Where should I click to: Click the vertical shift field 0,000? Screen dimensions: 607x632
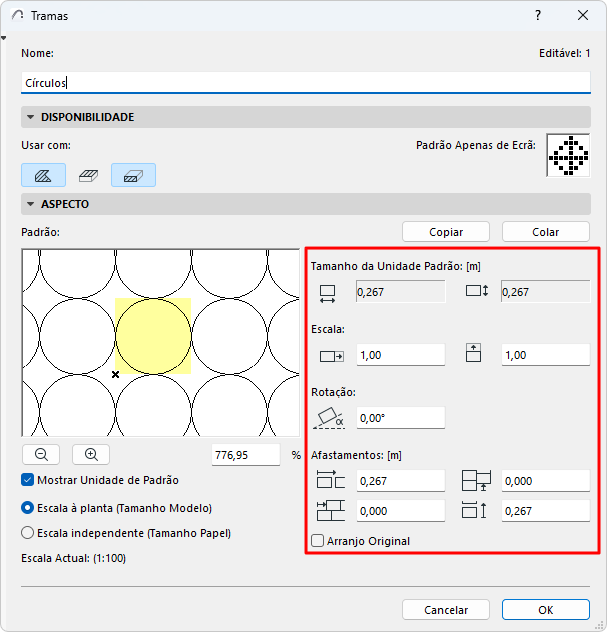546,480
